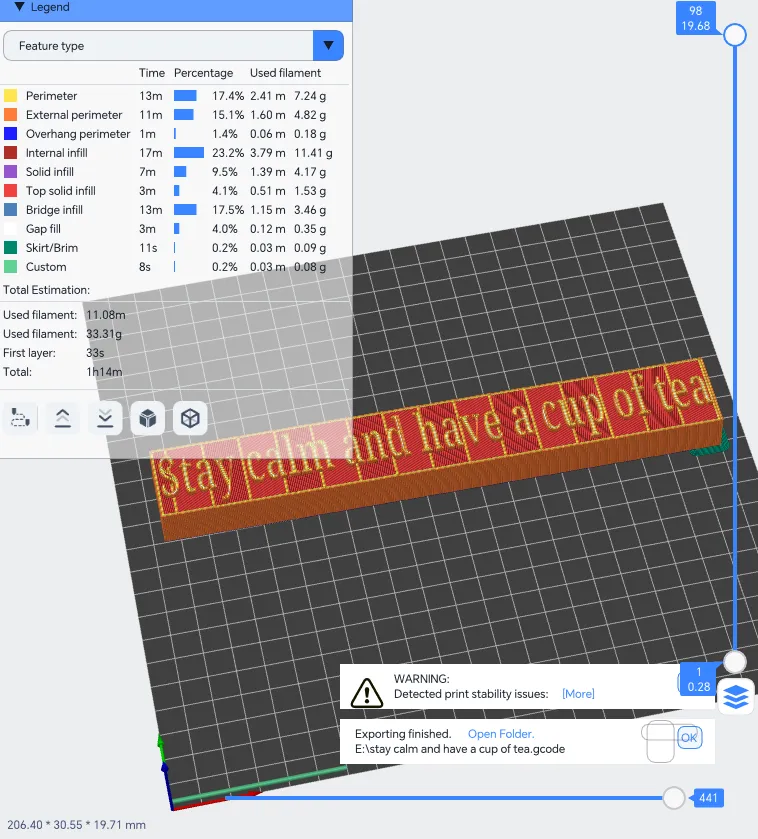Click the blue Overhang perimeter swatch
This screenshot has width=758, height=839.
10,134
